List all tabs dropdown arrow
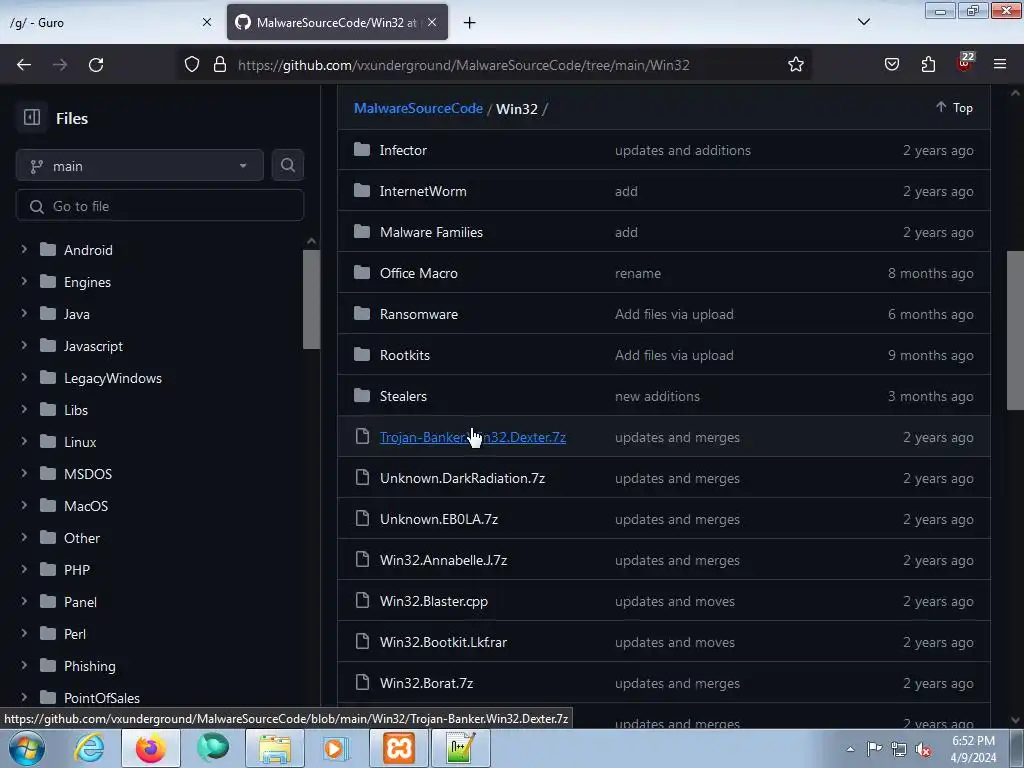Image resolution: width=1024 pixels, height=768 pixels. (x=863, y=22)
